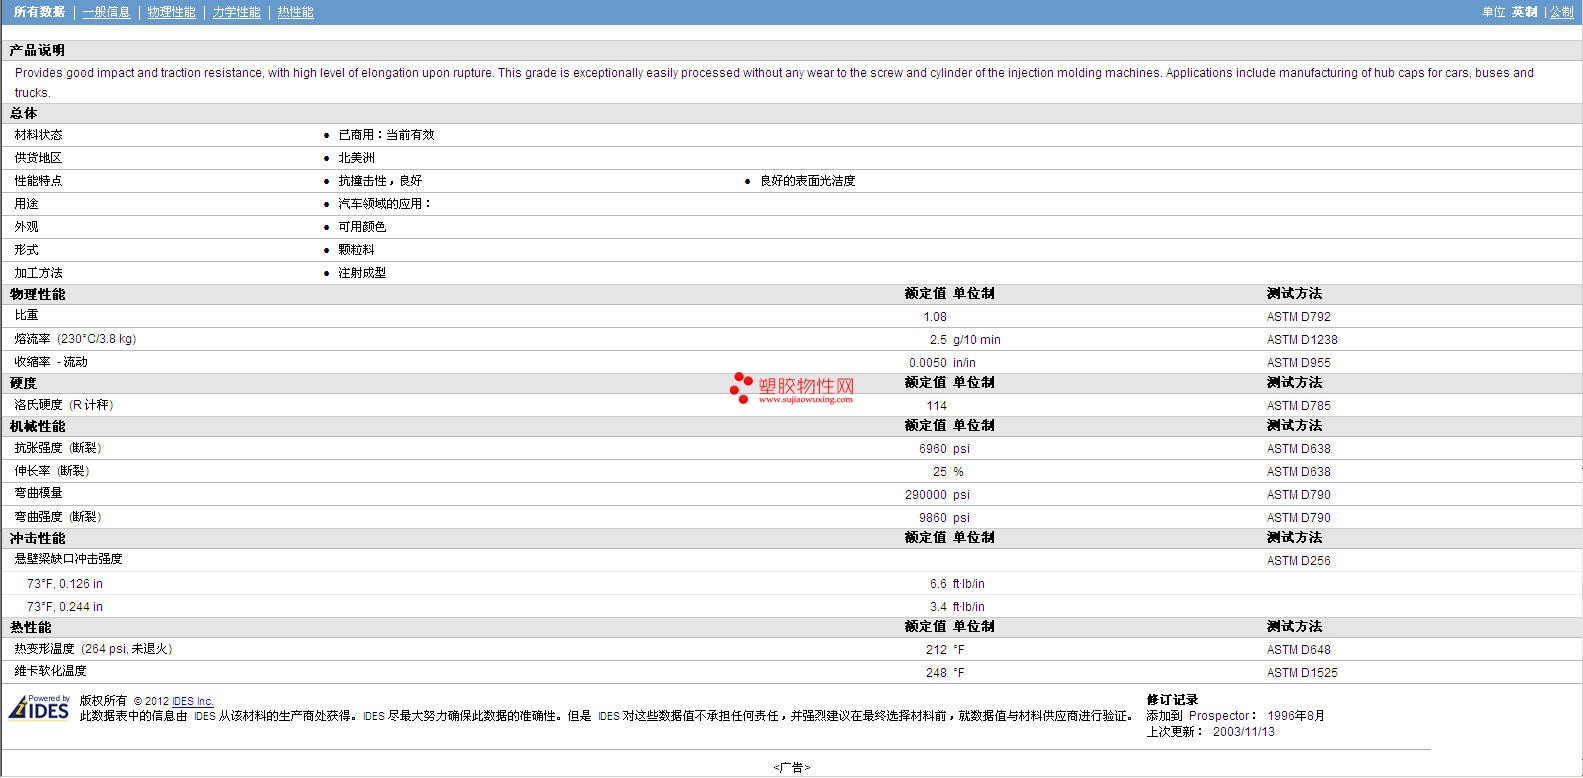Click ASTM D785 test method

pos(1298,406)
